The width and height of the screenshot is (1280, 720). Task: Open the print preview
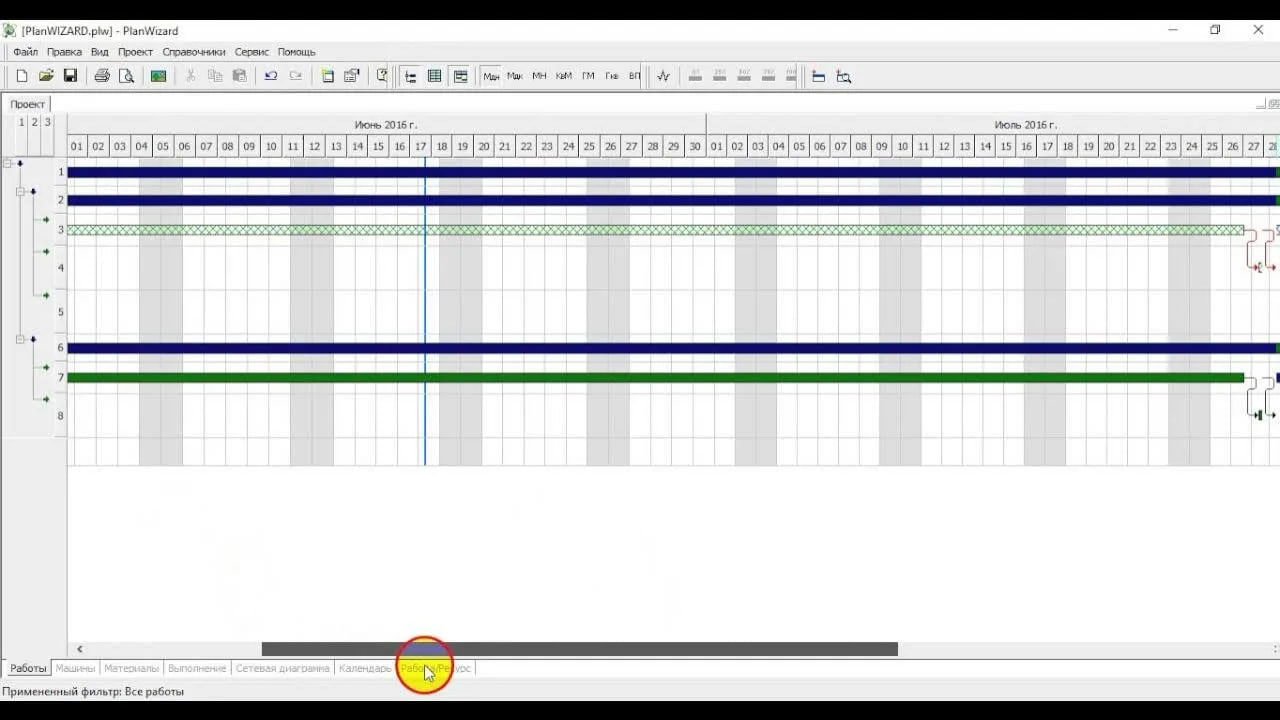click(125, 75)
